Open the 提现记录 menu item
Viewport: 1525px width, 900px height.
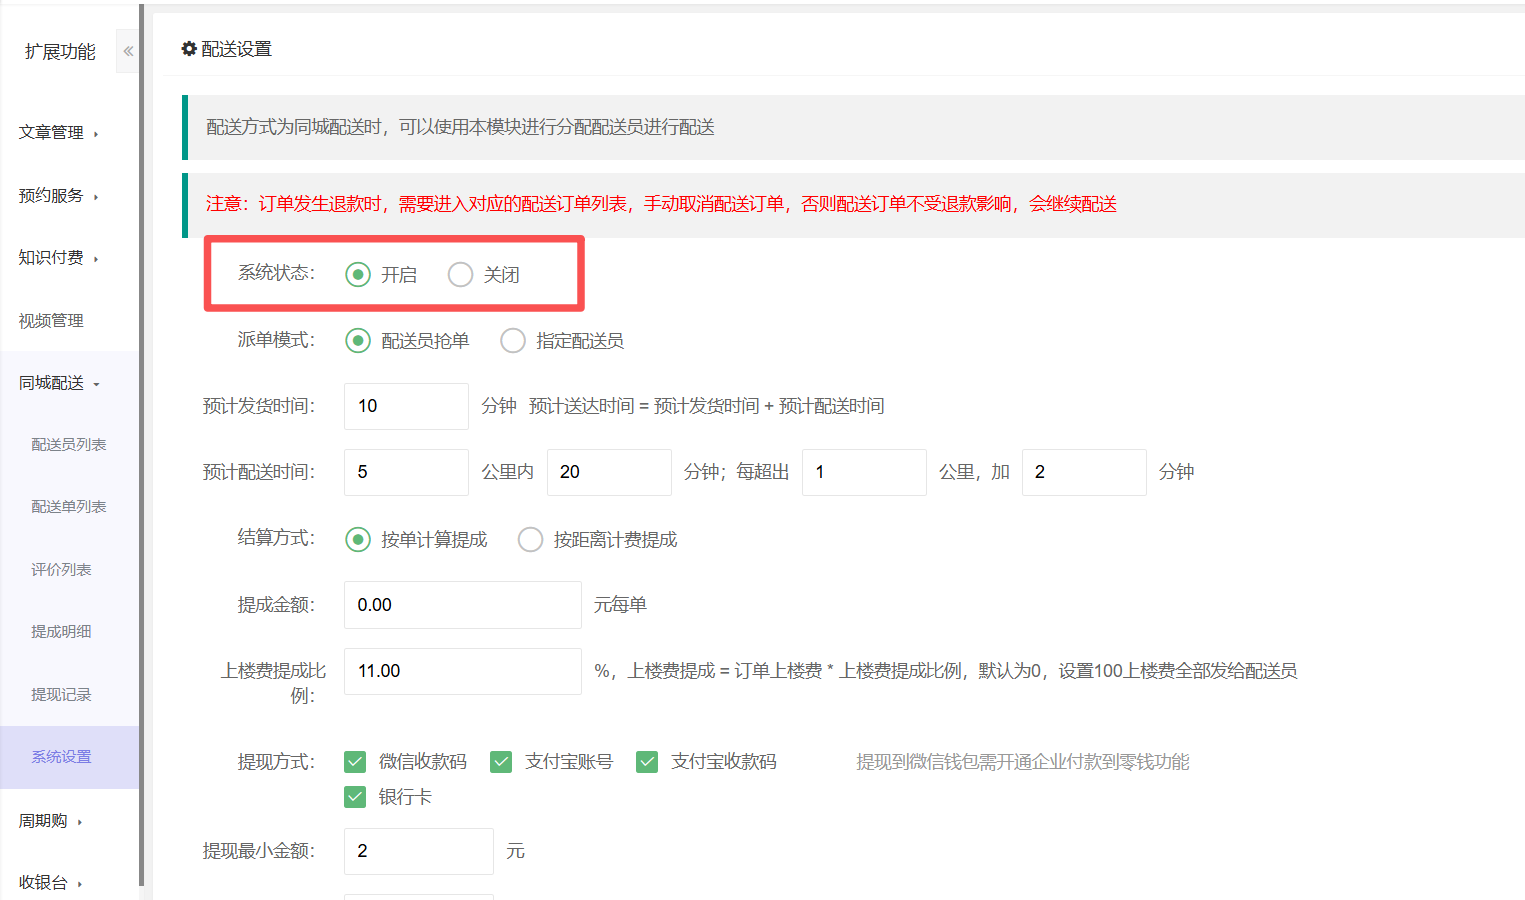click(x=61, y=695)
